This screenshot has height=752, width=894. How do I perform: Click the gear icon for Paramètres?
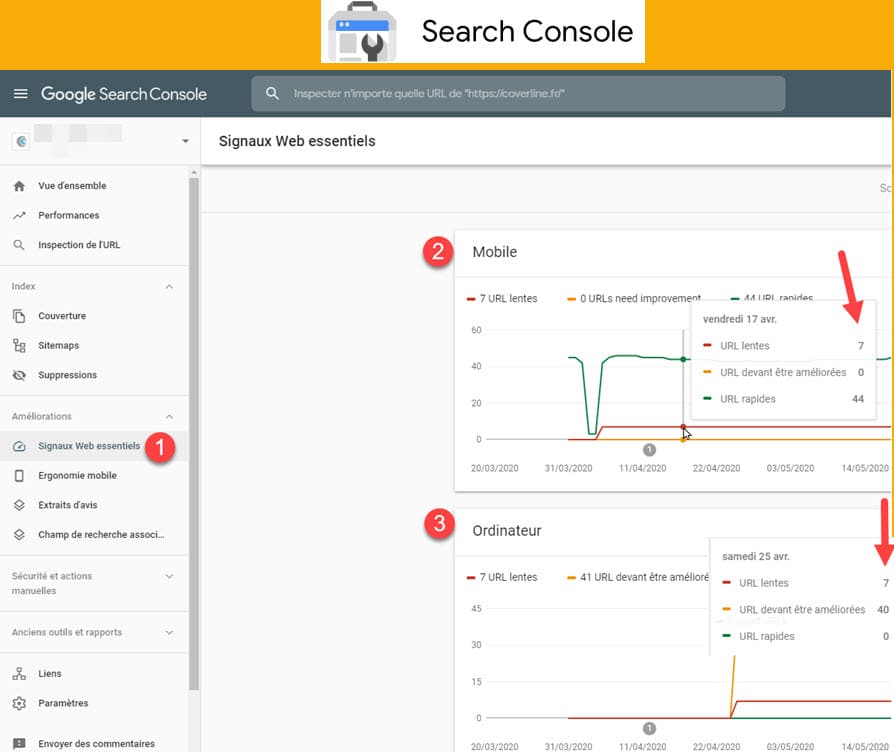(19, 704)
